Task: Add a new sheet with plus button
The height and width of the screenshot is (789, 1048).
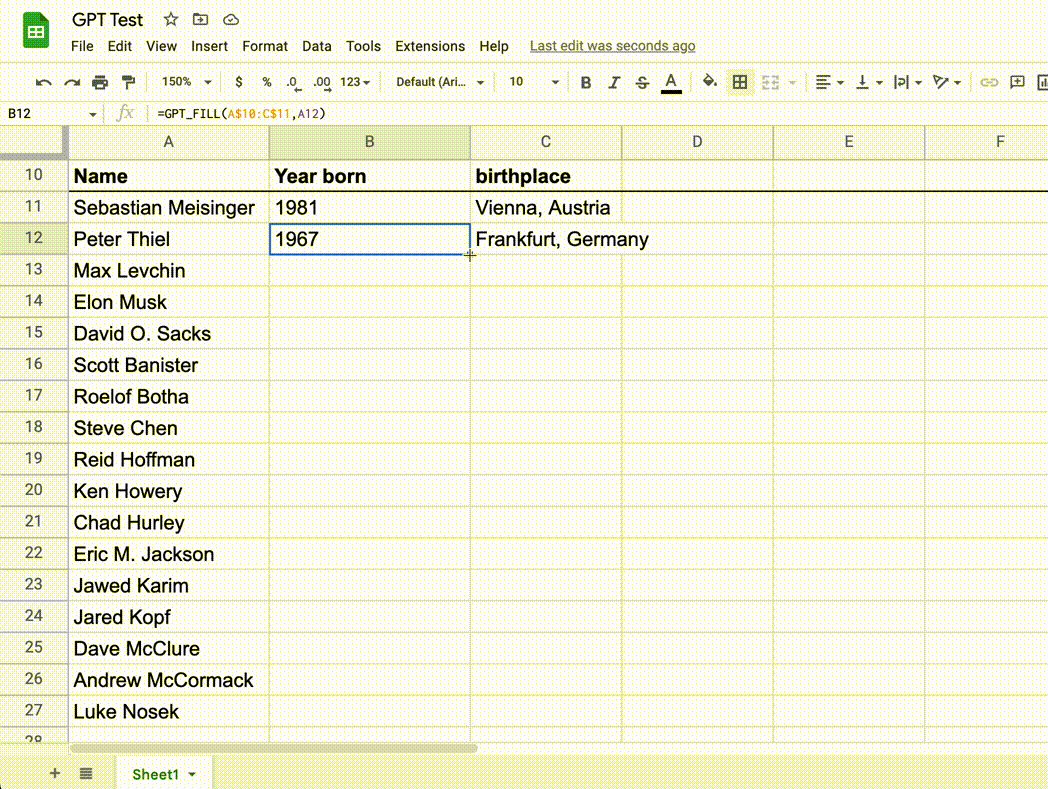Action: coord(55,773)
